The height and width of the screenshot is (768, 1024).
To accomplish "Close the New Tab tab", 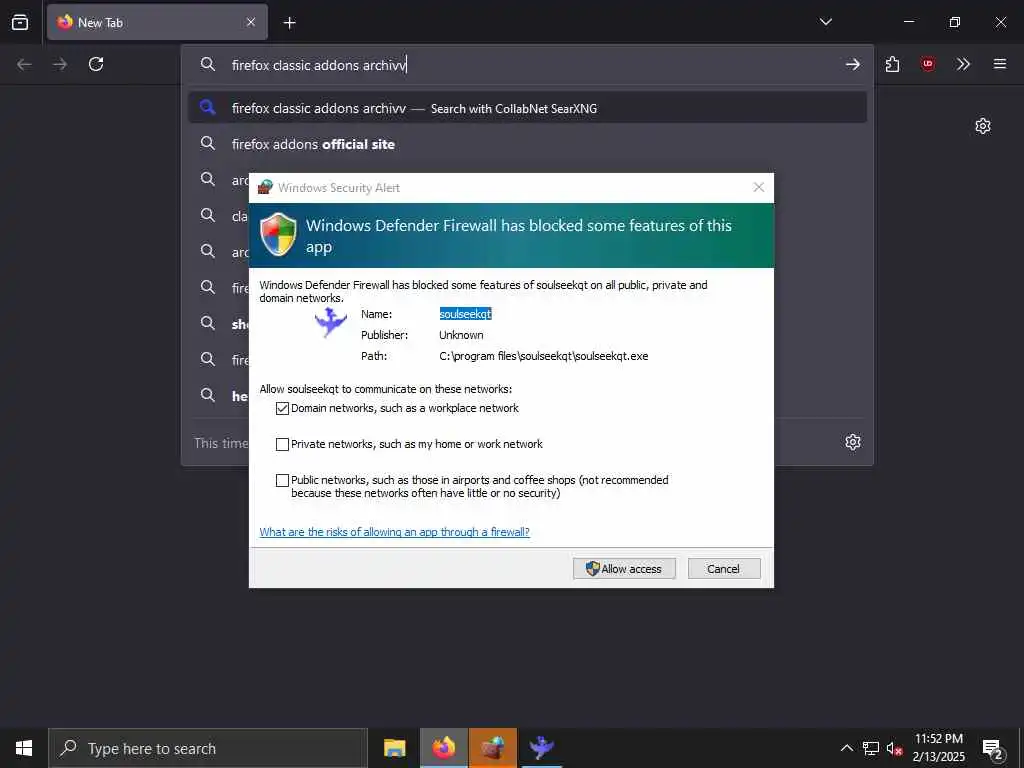I will (251, 22).
